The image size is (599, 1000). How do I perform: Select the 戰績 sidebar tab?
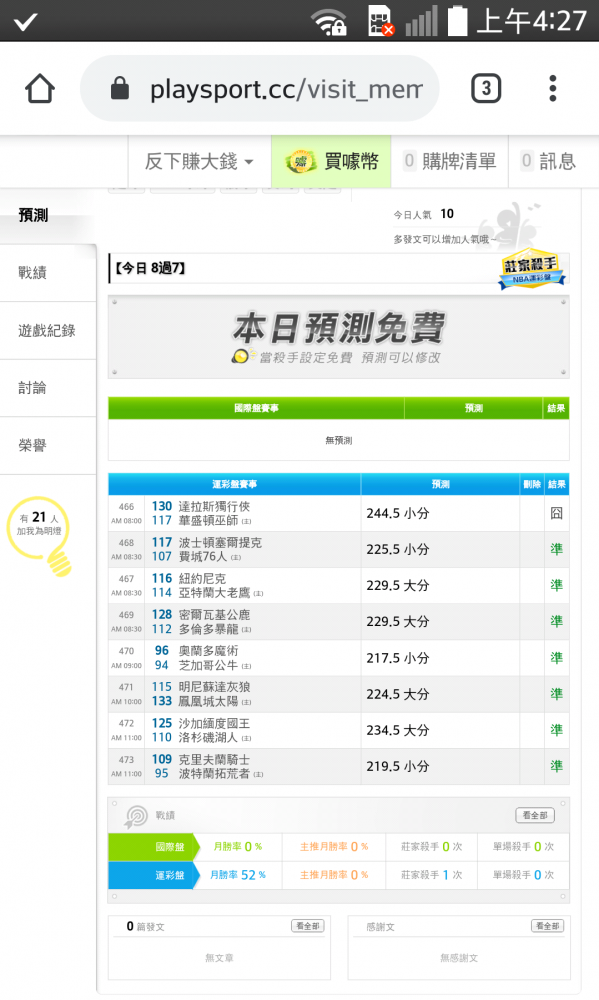48,273
